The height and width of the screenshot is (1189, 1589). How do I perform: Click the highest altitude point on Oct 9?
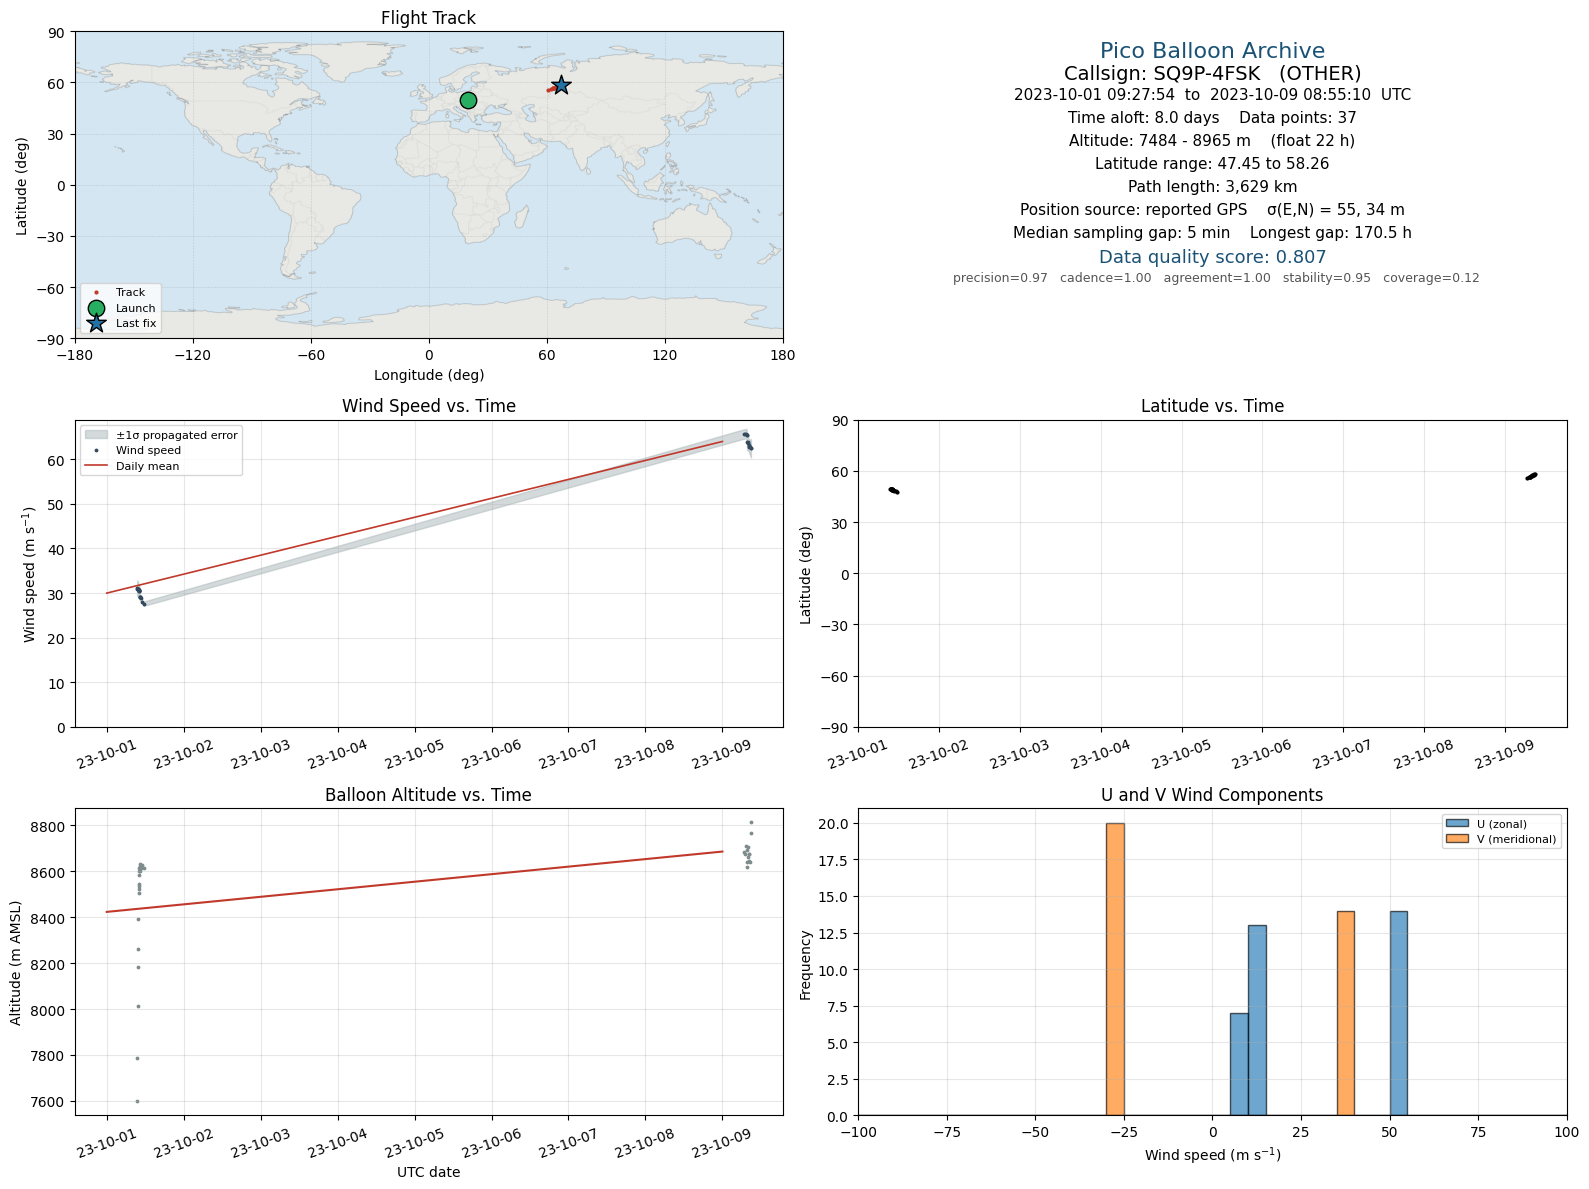(751, 822)
